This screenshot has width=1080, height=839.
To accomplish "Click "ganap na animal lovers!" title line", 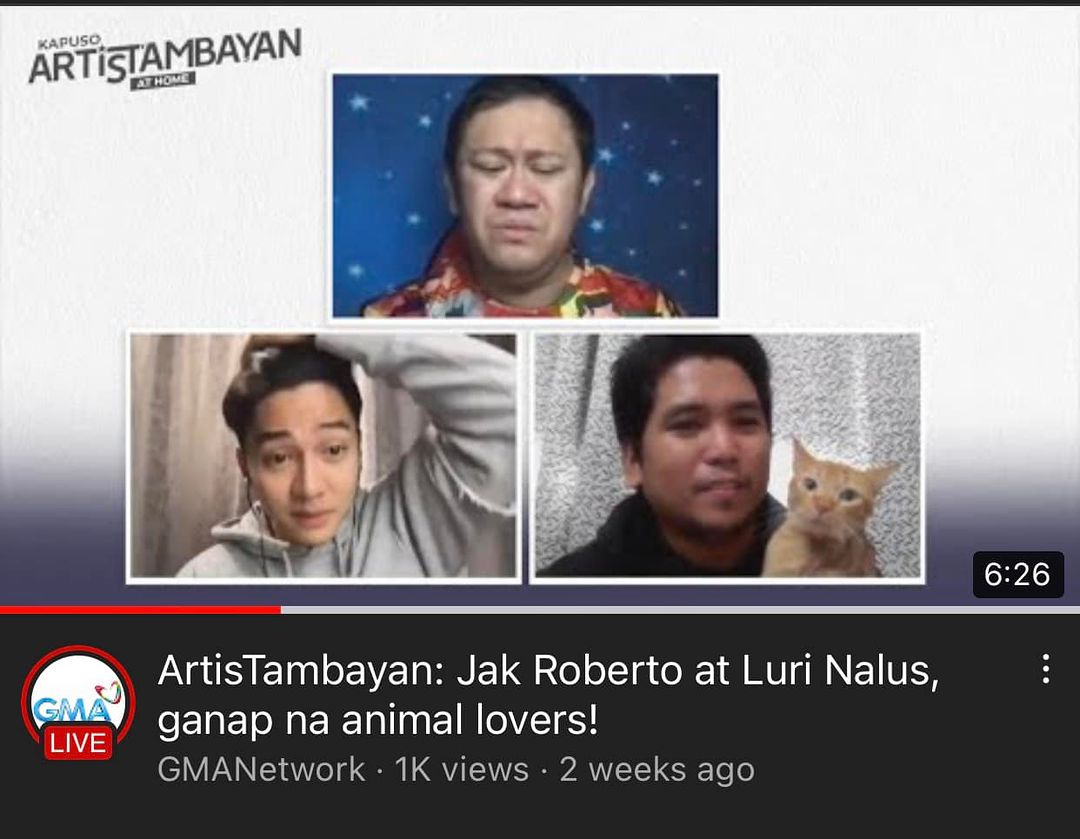I will [x=377, y=721].
